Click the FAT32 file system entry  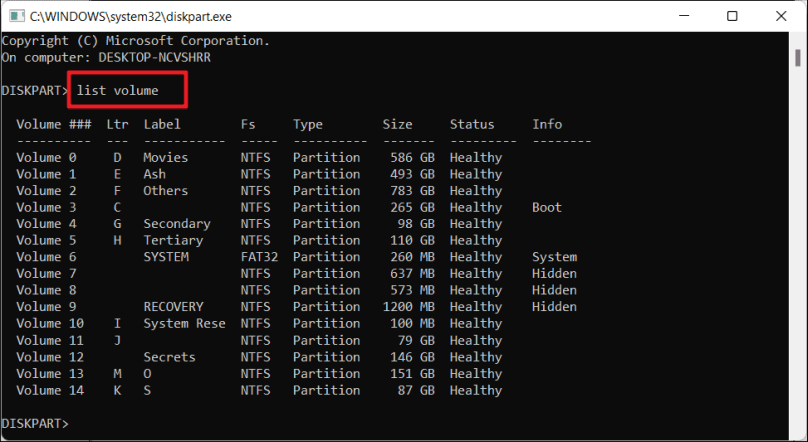pos(260,257)
